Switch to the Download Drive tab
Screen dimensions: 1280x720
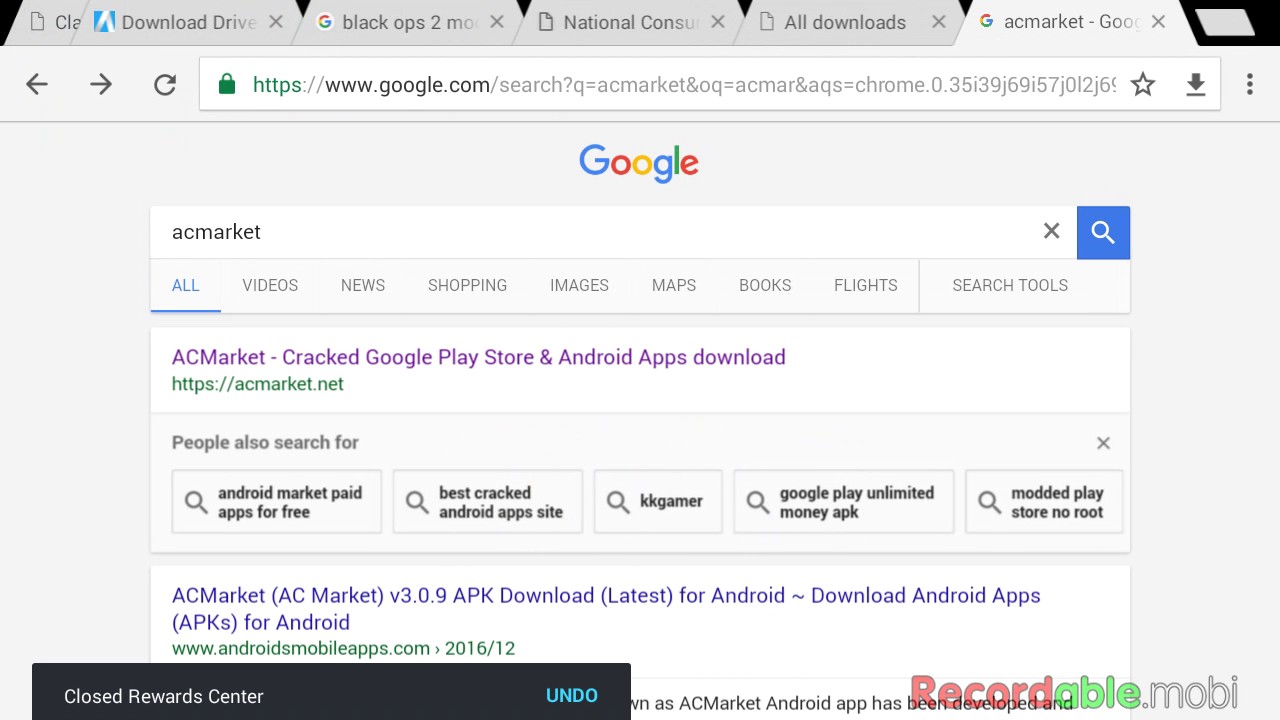pos(188,22)
